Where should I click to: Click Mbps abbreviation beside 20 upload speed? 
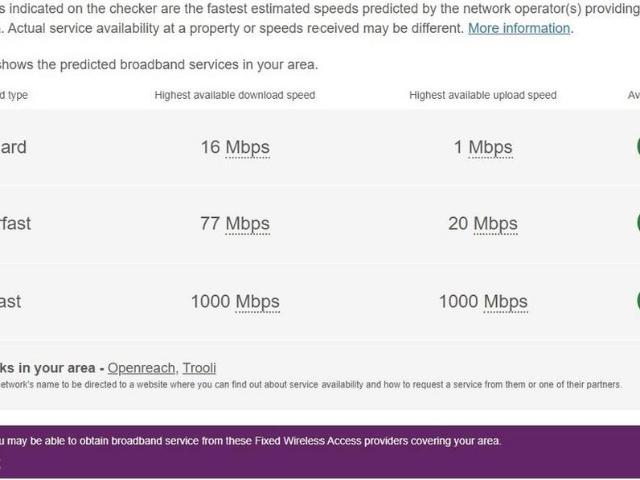click(495, 224)
